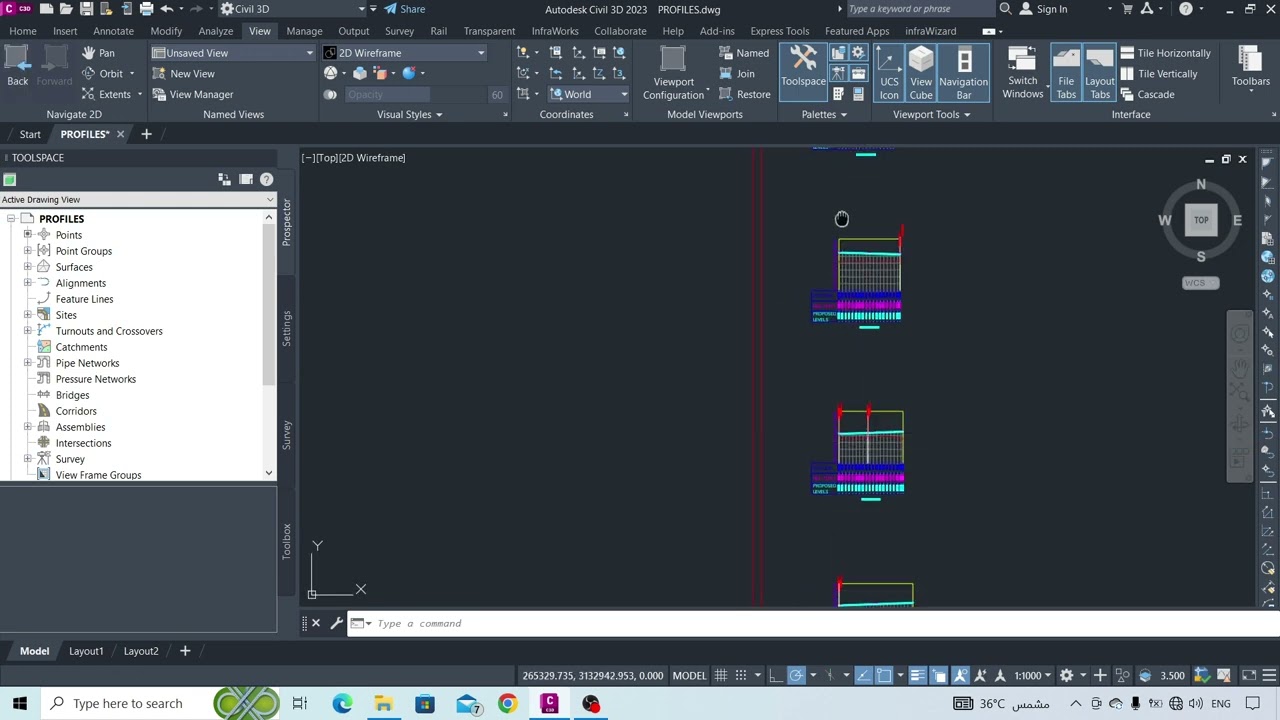Toggle Ortho mode in the status bar
This screenshot has height=720, width=1280.
click(774, 675)
